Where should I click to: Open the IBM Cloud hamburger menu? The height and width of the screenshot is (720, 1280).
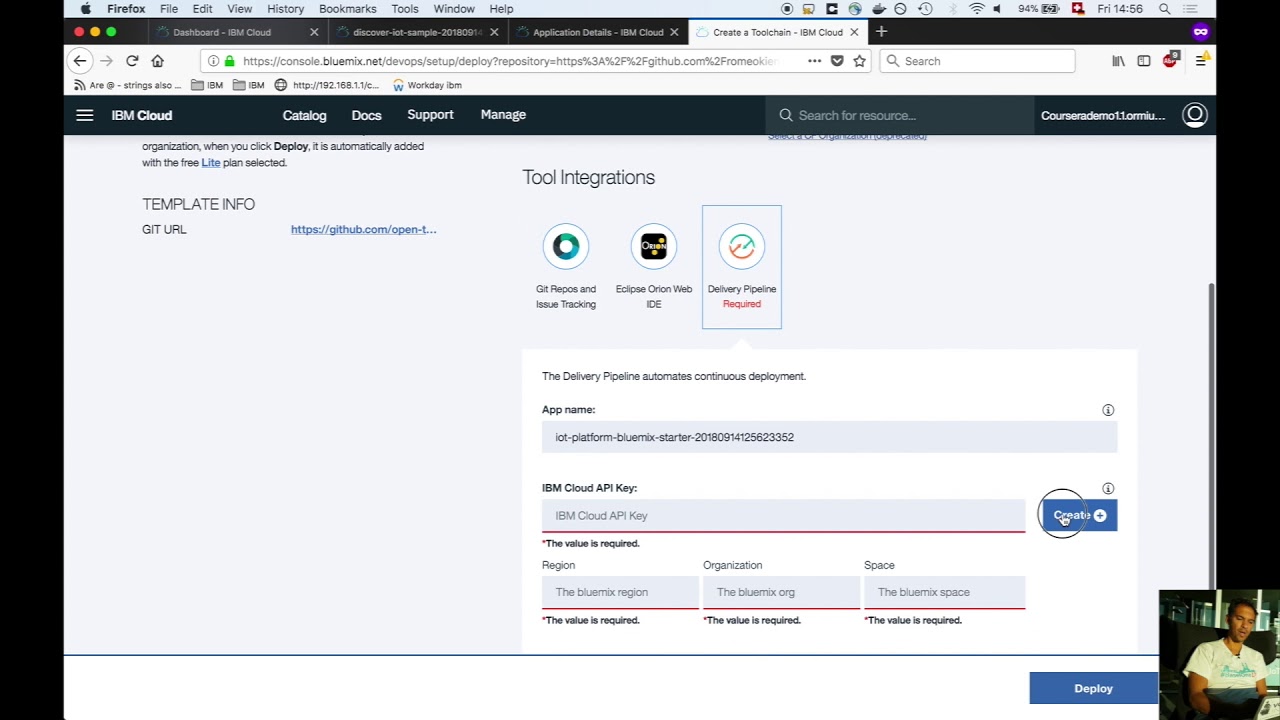pyautogui.click(x=85, y=115)
